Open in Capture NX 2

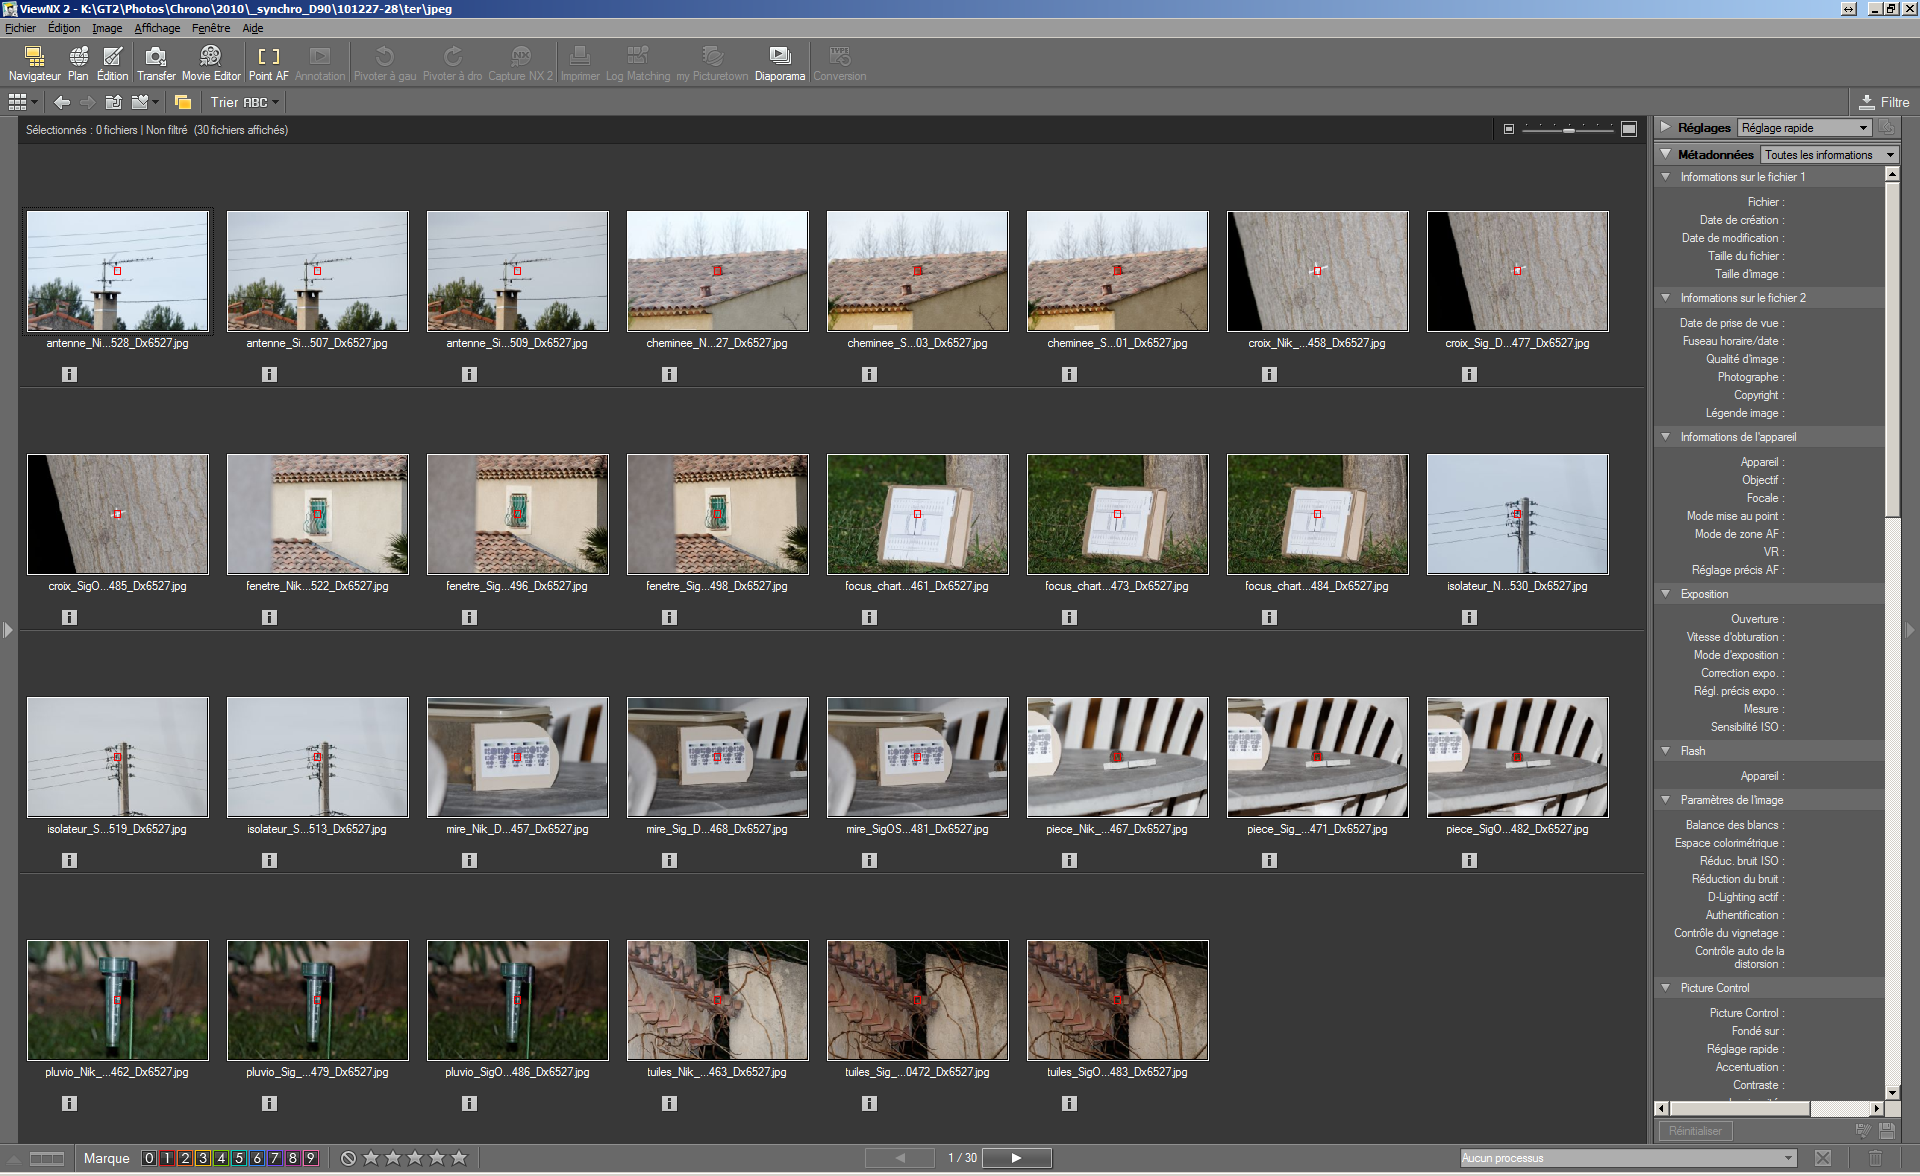[520, 63]
